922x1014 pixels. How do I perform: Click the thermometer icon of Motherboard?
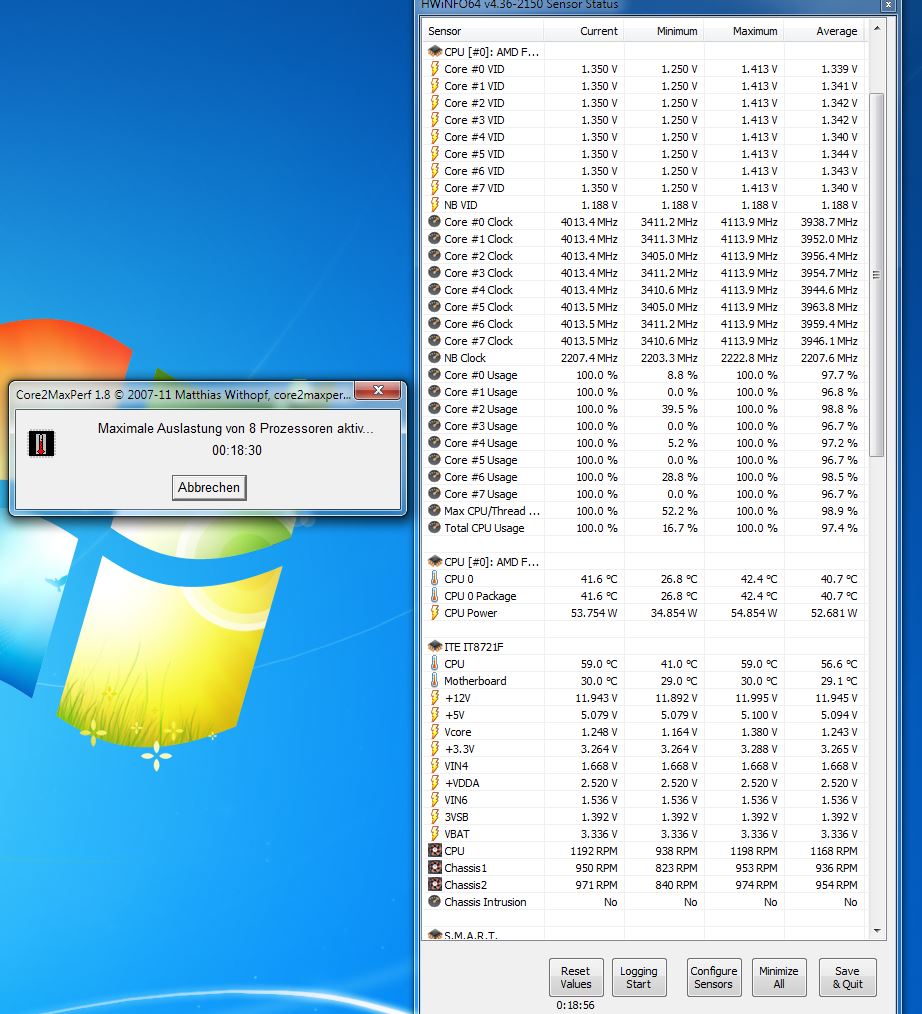pyautogui.click(x=434, y=680)
